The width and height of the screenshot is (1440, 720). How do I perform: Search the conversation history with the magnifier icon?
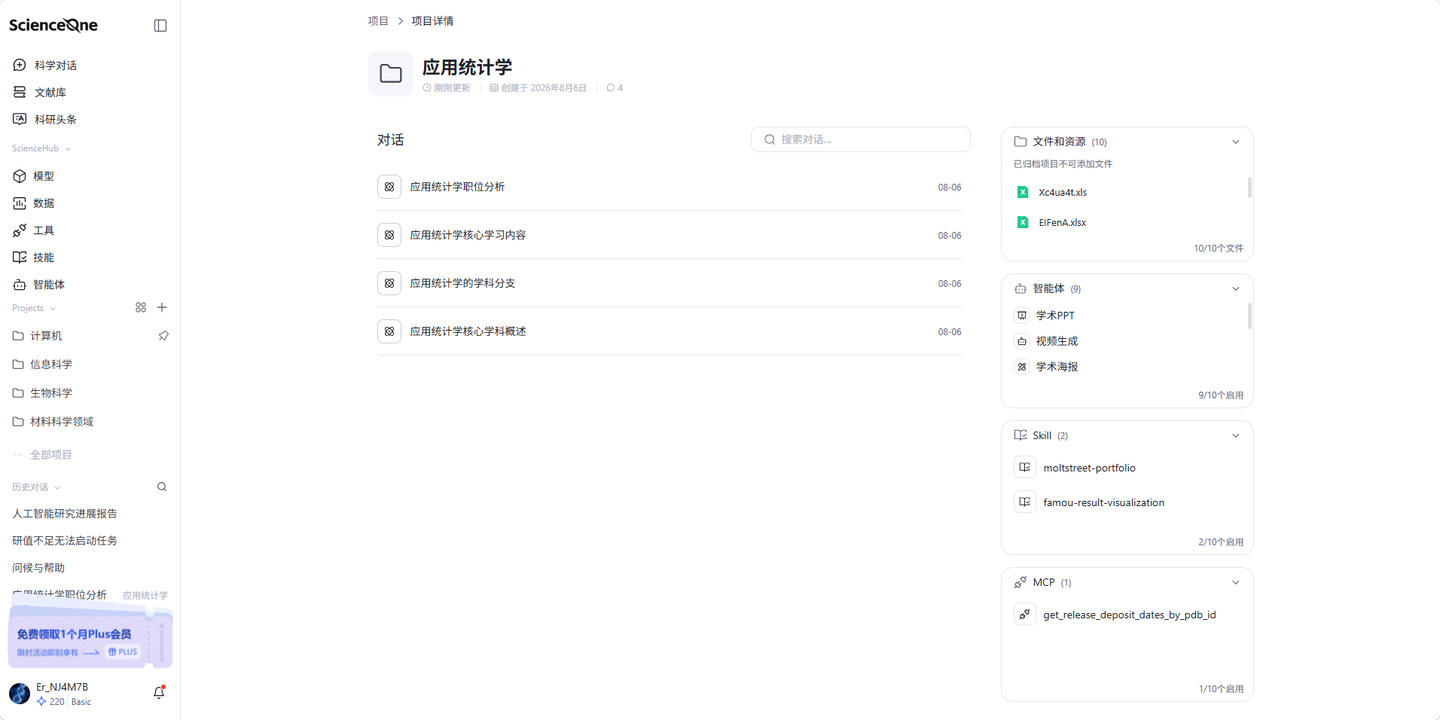162,487
